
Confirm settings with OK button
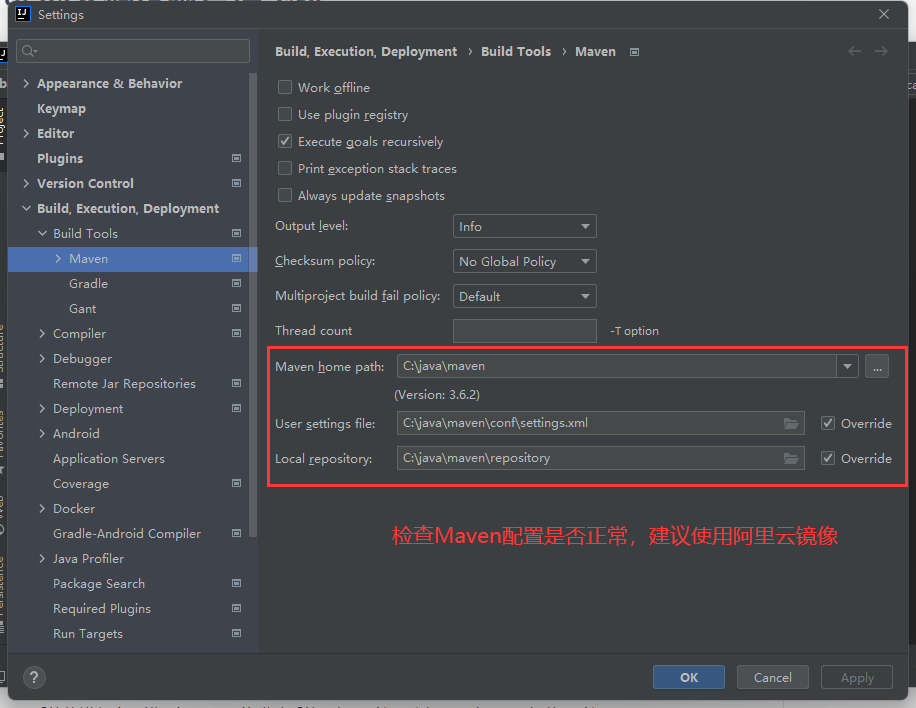tap(689, 678)
